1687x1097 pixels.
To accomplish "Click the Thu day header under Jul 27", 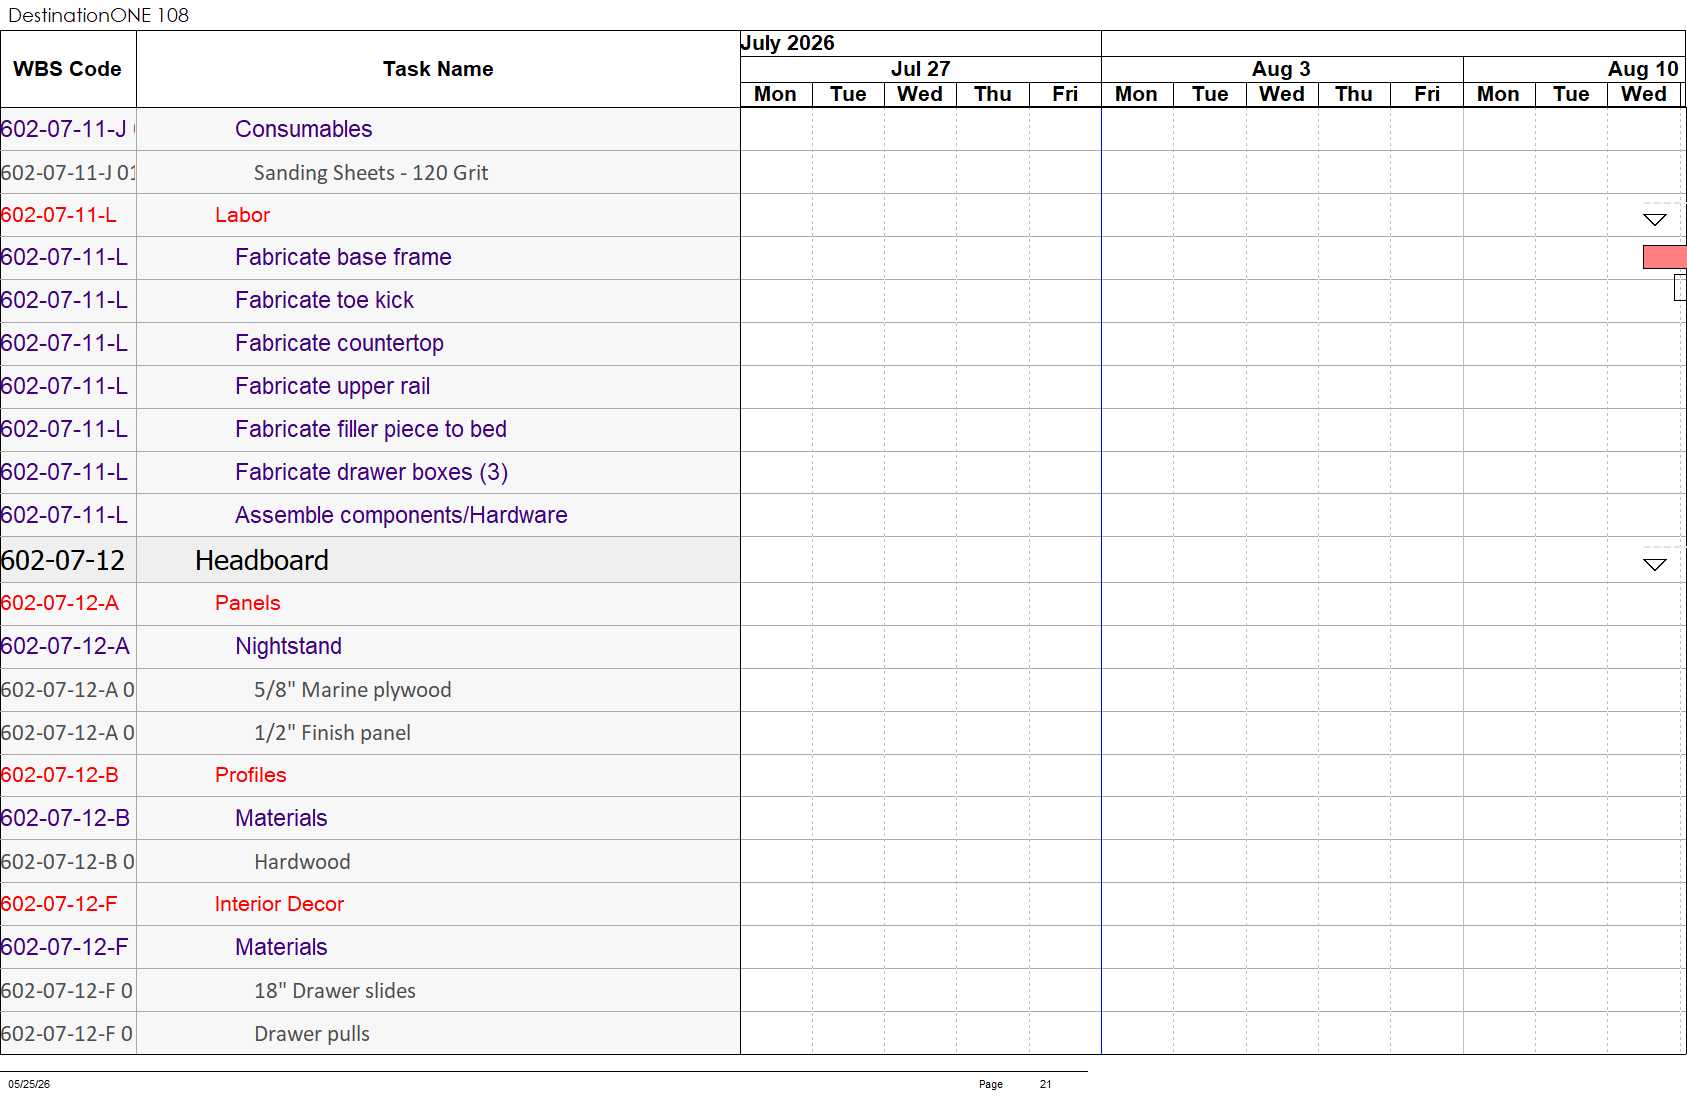I will coord(993,94).
